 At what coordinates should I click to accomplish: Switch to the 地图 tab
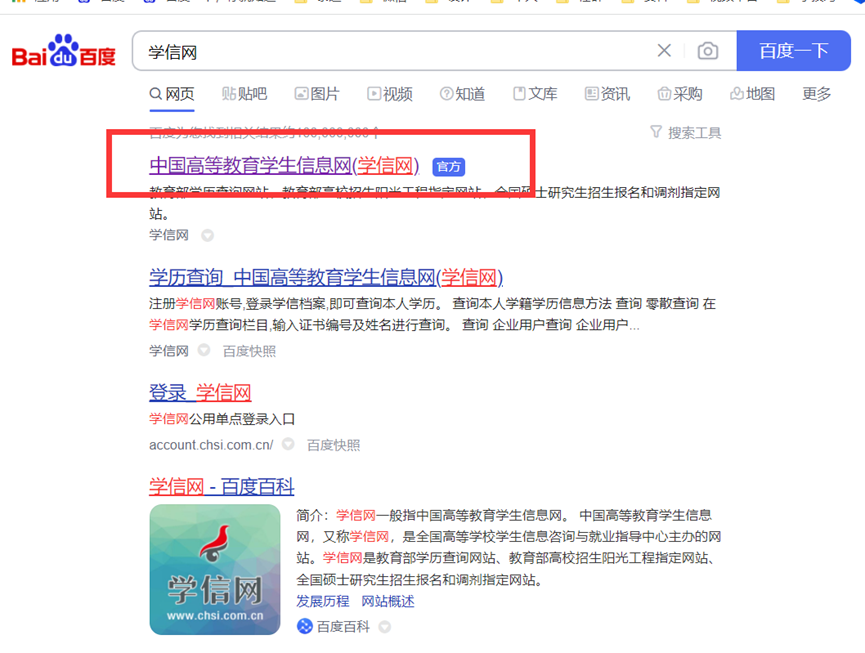(x=752, y=94)
